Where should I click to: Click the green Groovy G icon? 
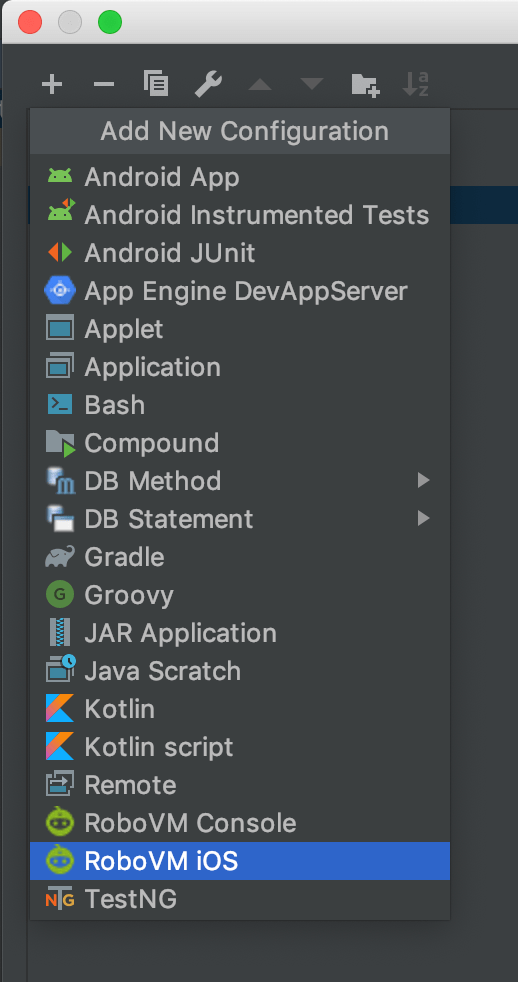(60, 594)
